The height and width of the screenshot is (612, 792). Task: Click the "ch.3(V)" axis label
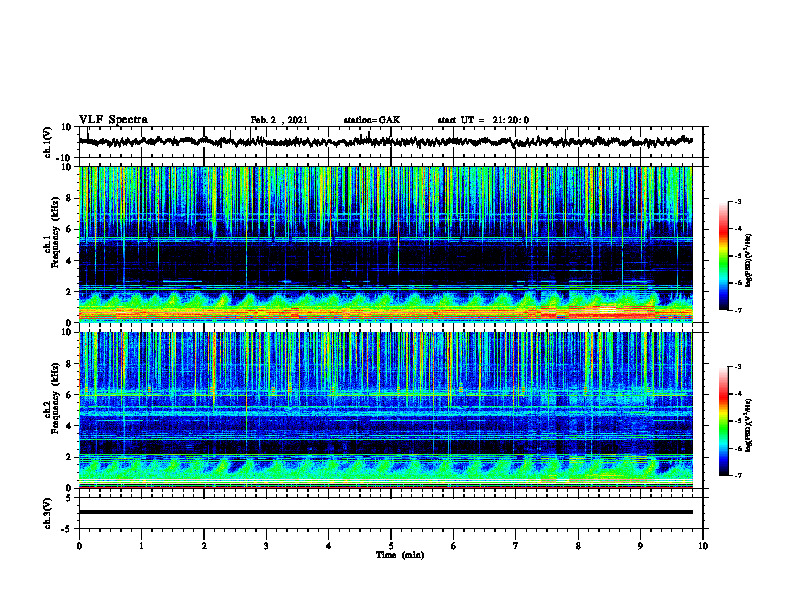(x=48, y=513)
